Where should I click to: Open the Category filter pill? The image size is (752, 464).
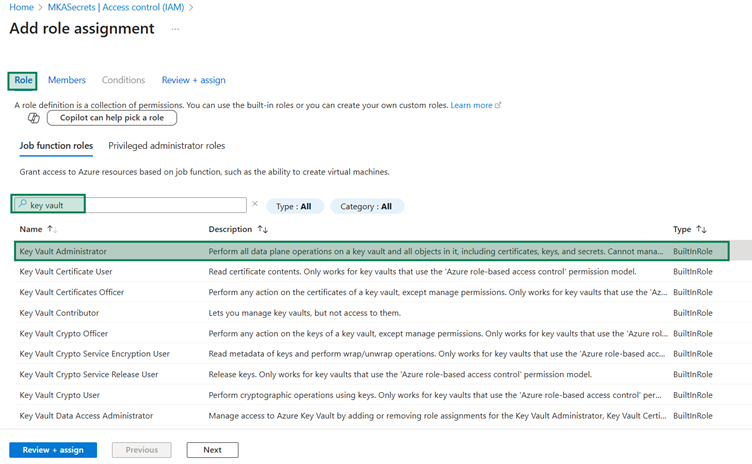coord(367,206)
